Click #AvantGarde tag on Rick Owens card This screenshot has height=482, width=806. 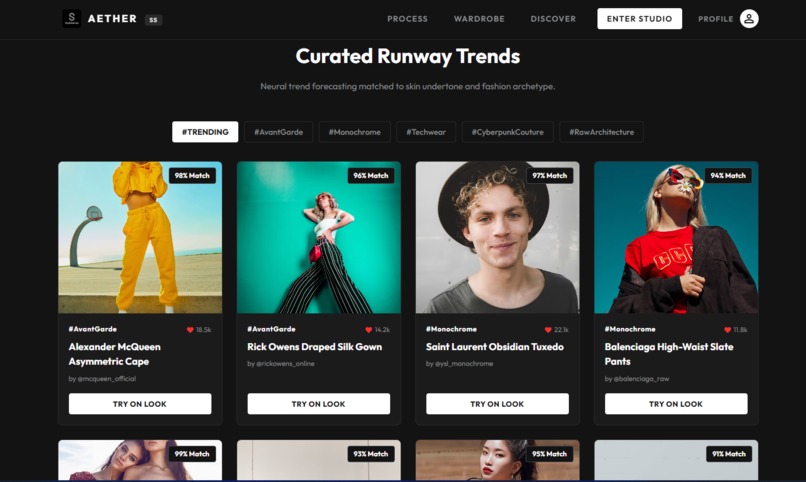point(271,329)
